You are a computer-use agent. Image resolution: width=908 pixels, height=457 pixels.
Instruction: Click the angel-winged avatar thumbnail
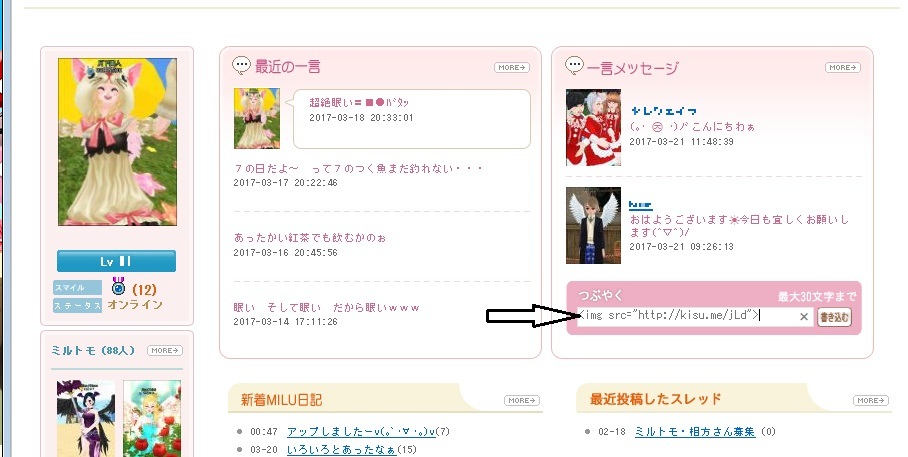[593, 225]
